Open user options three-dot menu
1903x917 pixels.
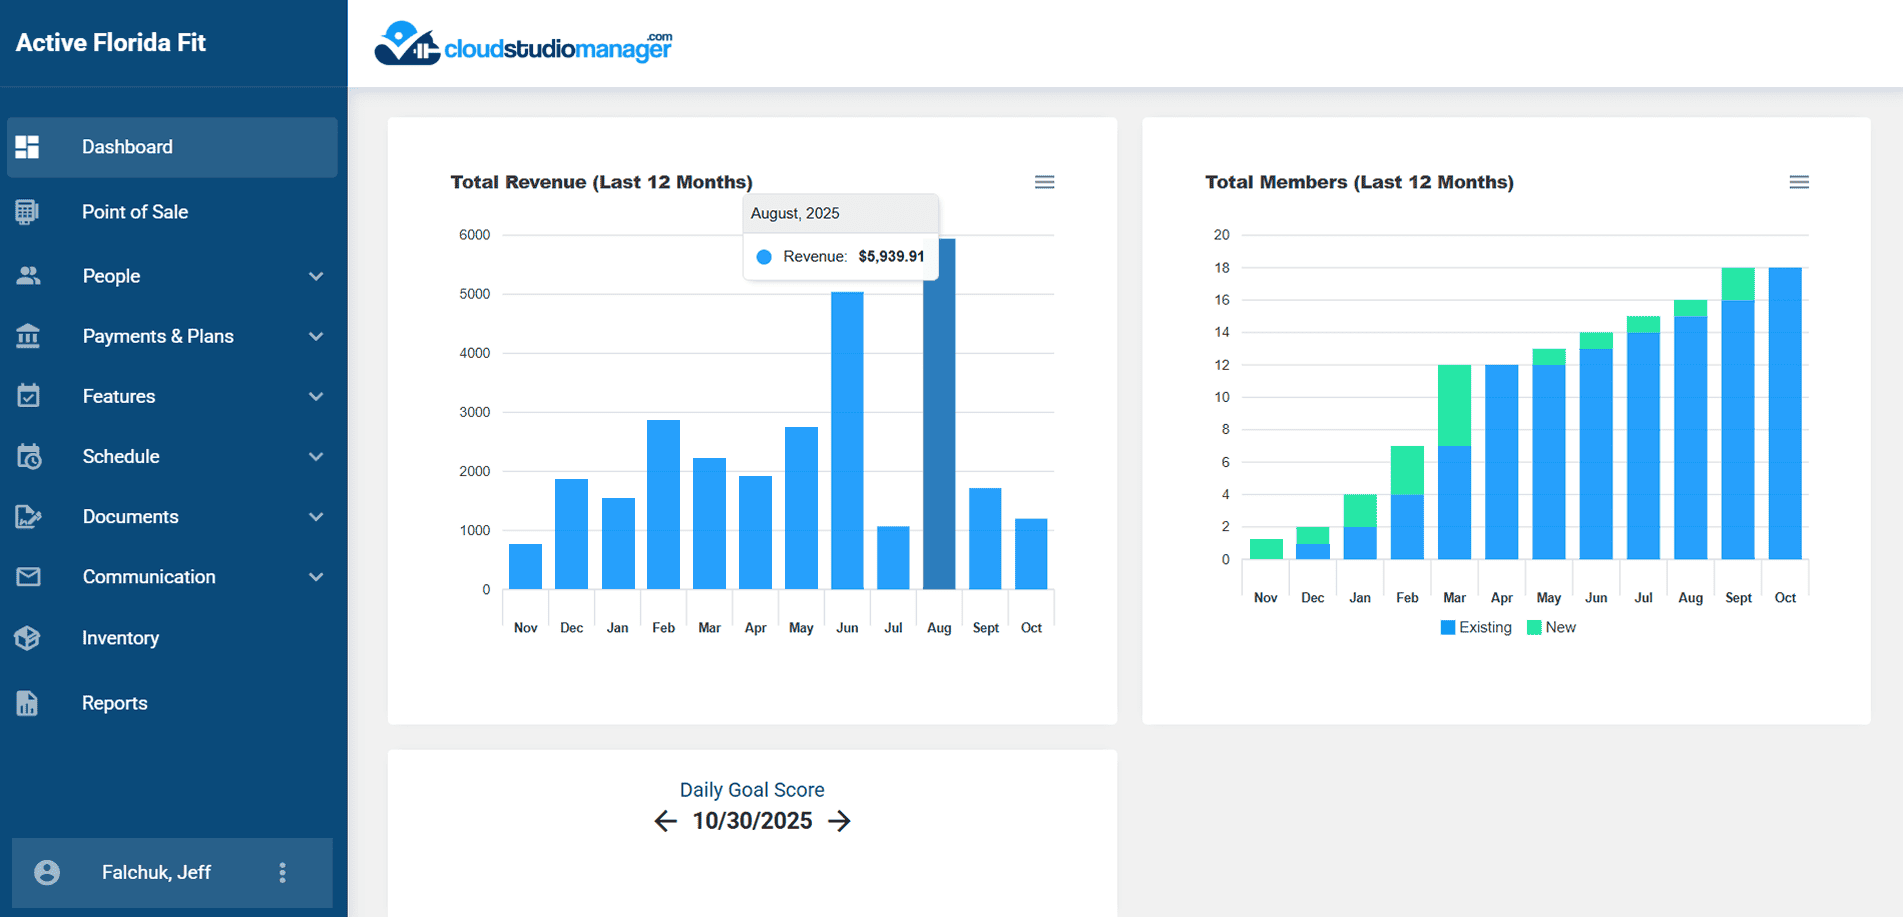tap(282, 873)
